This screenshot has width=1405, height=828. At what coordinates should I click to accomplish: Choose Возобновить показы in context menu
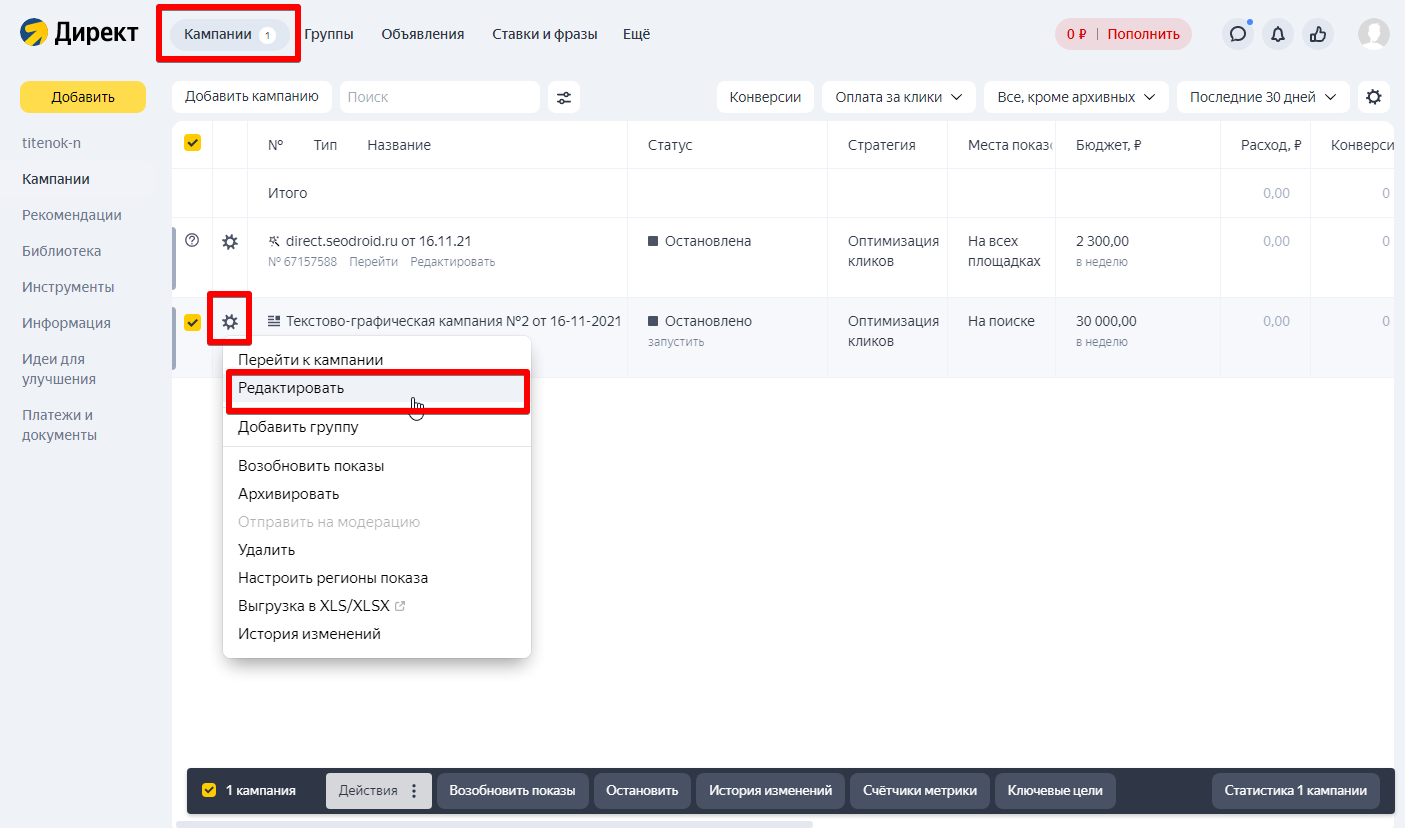(x=377, y=466)
